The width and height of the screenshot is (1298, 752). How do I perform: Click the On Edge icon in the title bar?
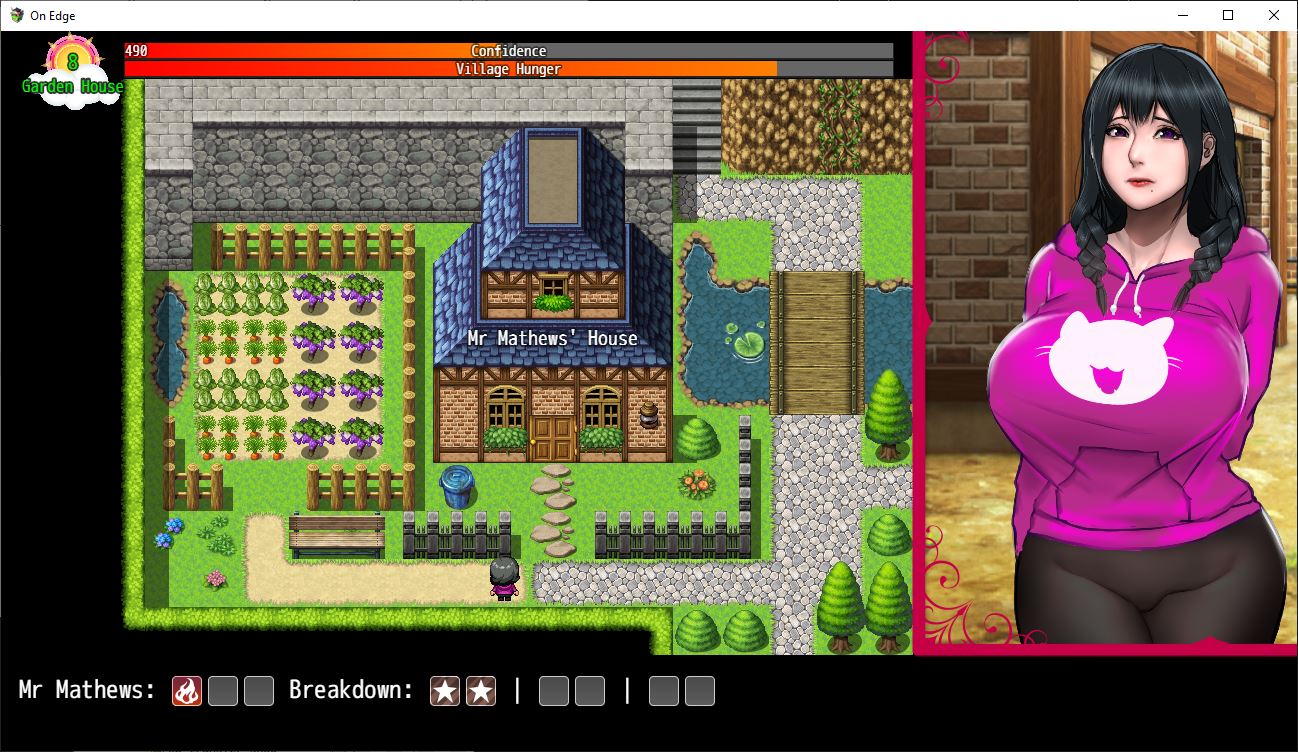tap(14, 15)
